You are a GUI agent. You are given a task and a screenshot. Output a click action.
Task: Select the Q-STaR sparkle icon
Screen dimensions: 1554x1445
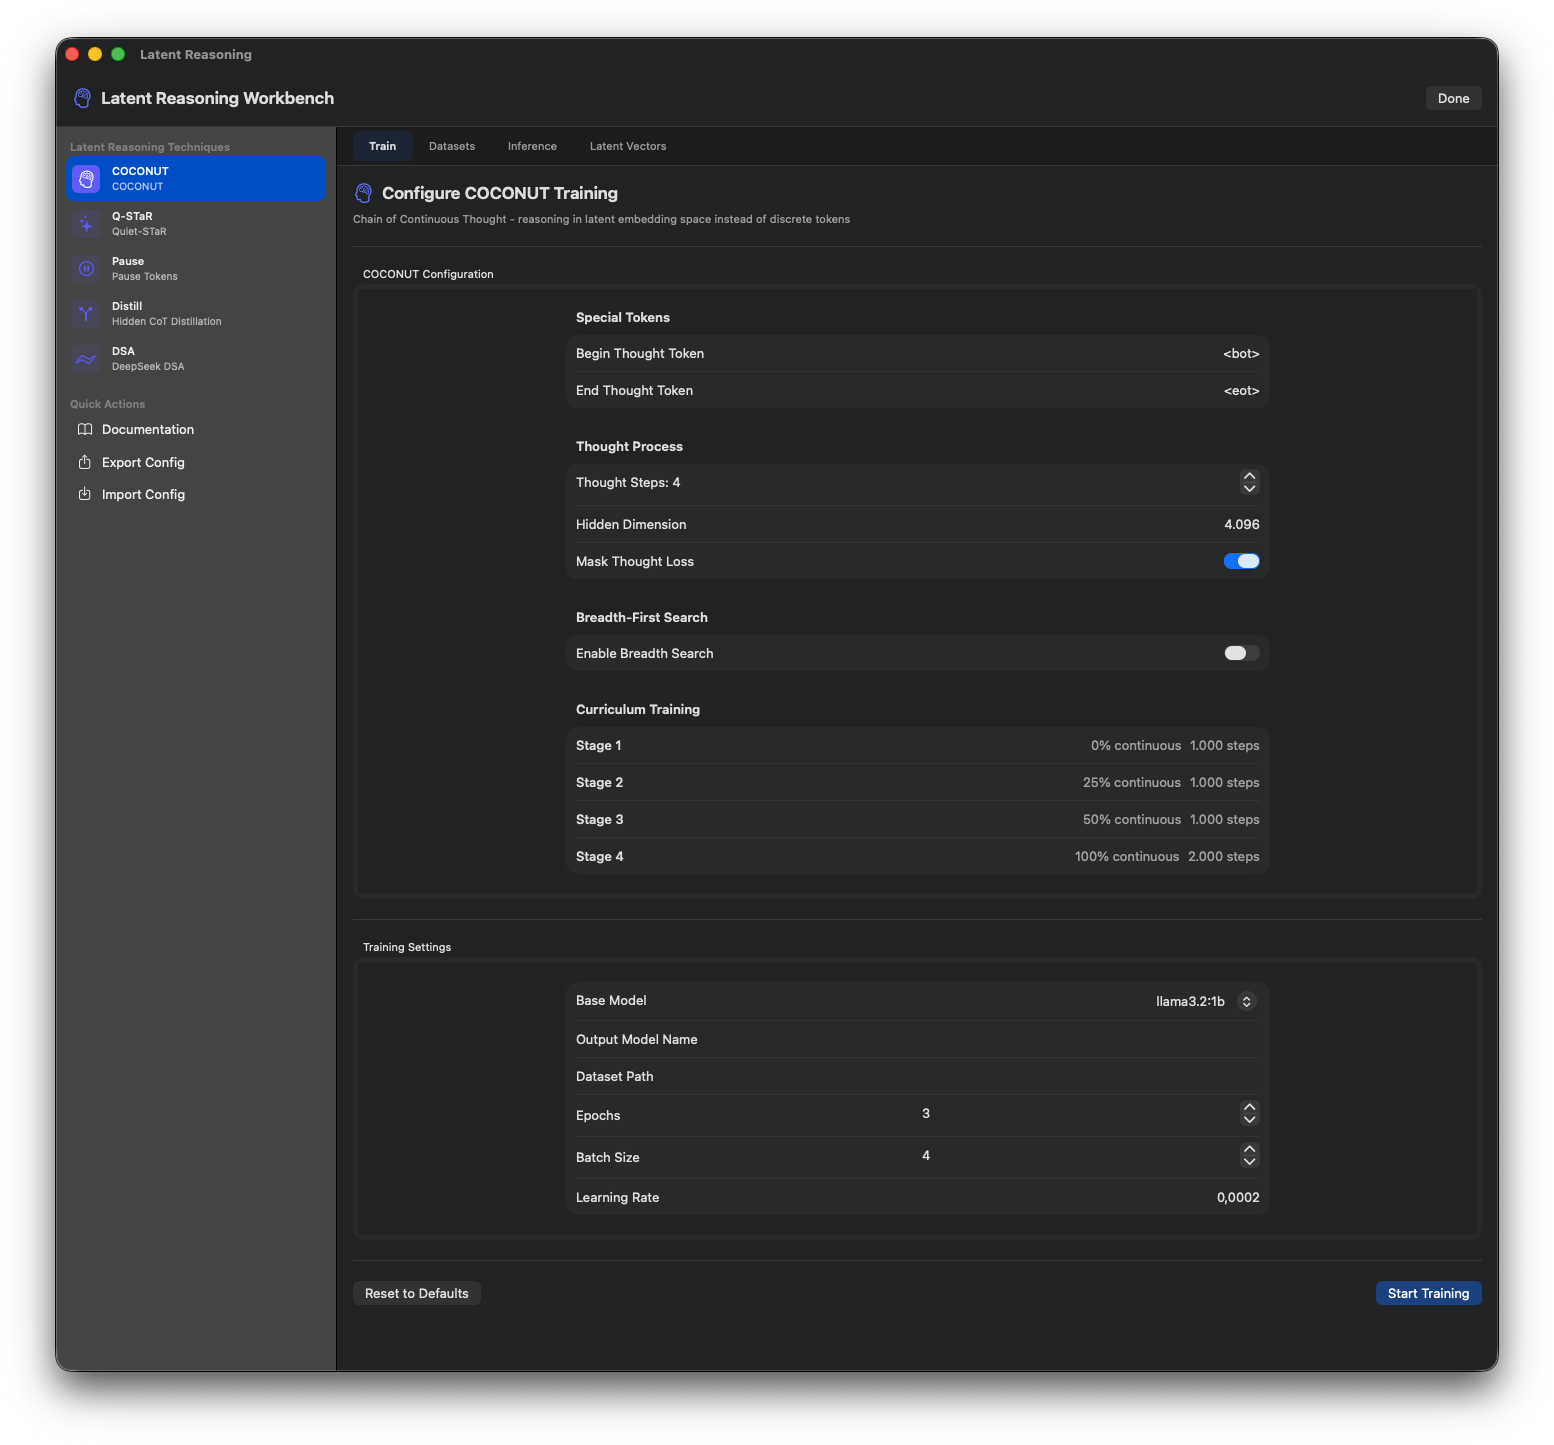(87, 224)
